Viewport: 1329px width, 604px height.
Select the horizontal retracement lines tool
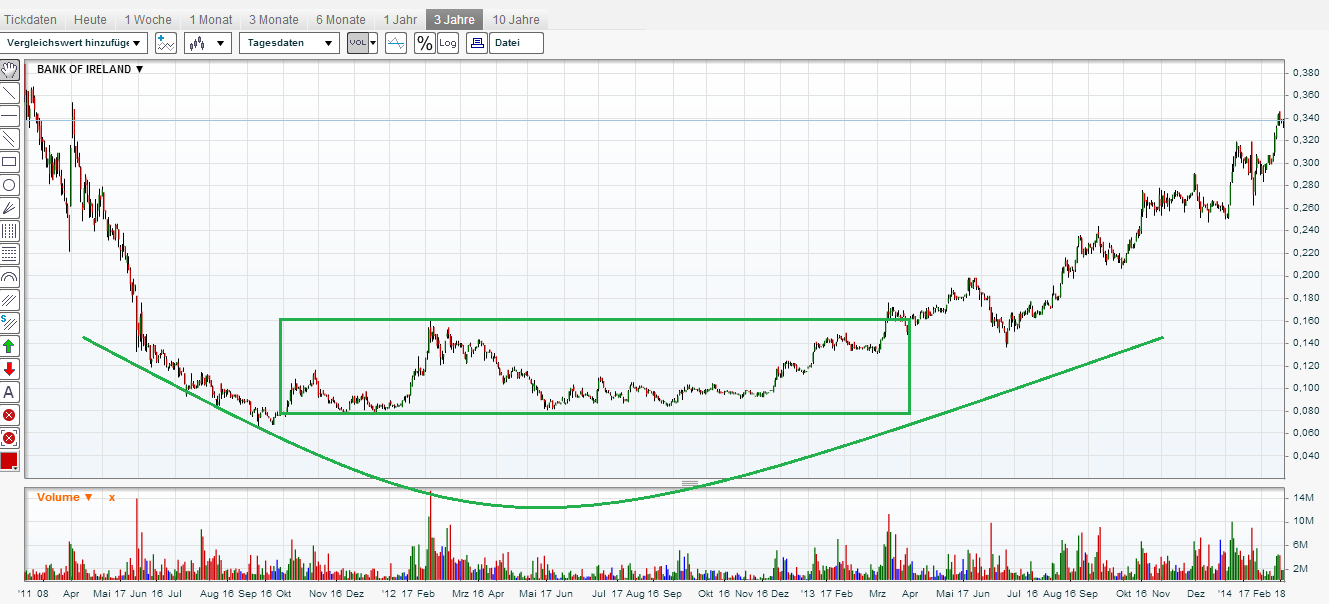[10, 254]
